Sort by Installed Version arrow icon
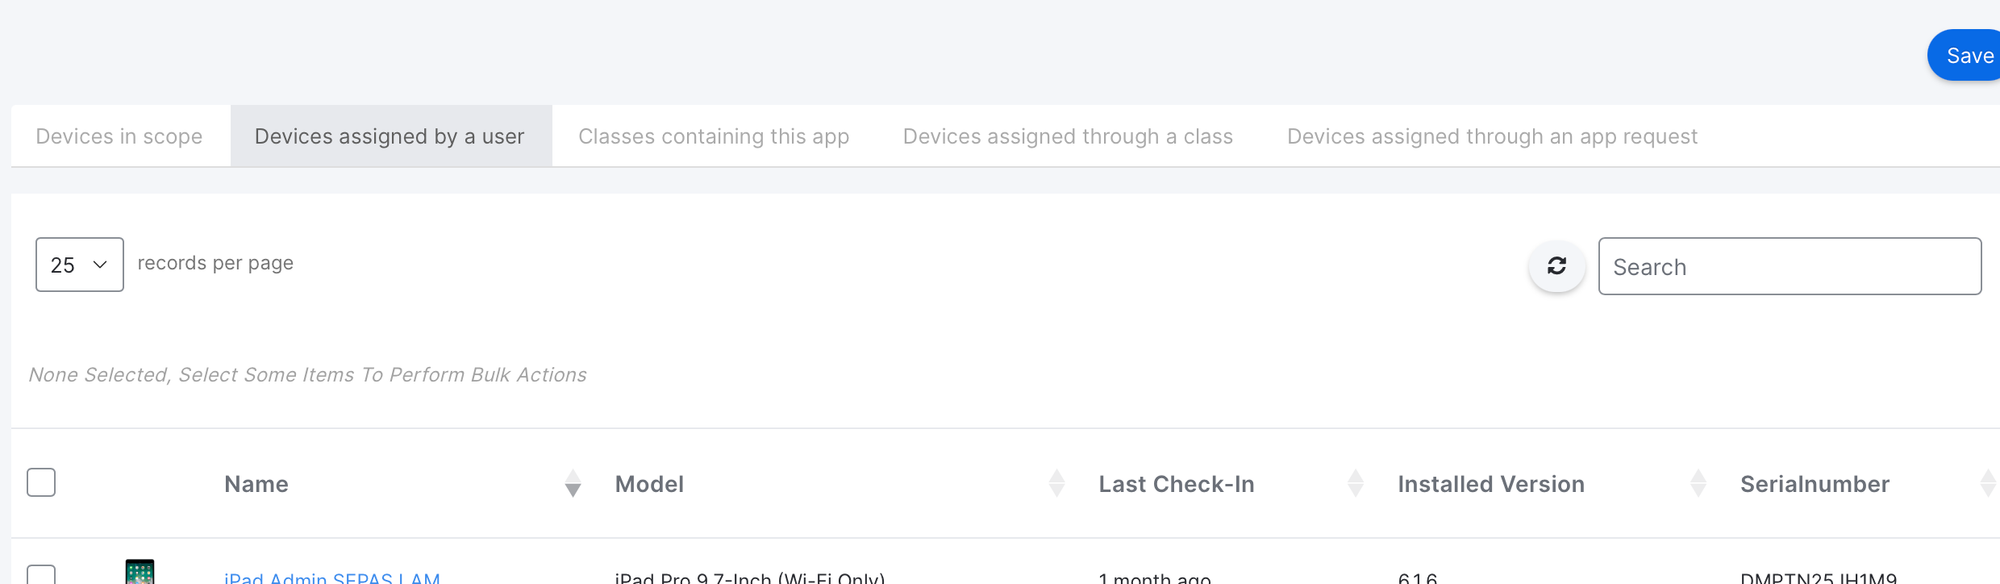 pyautogui.click(x=1697, y=484)
